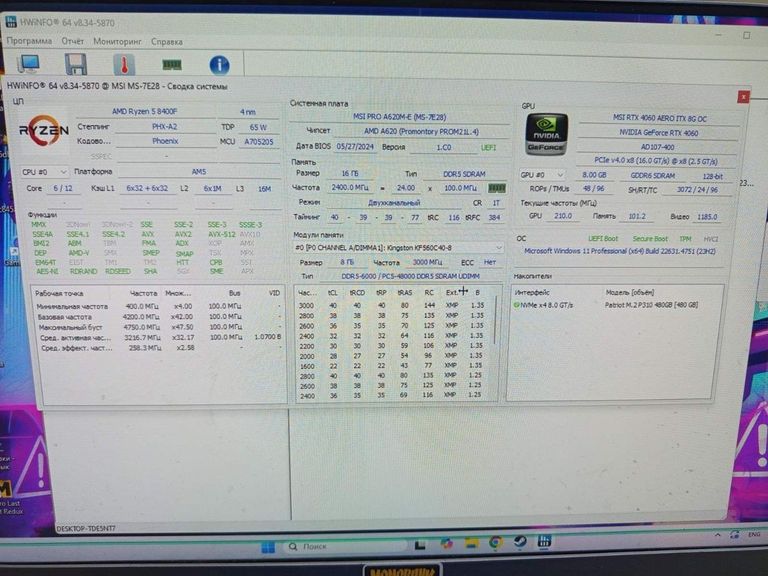The height and width of the screenshot is (576, 768).
Task: Click the MSI RTX 4060 AERO ITX field
Action: (x=659, y=118)
